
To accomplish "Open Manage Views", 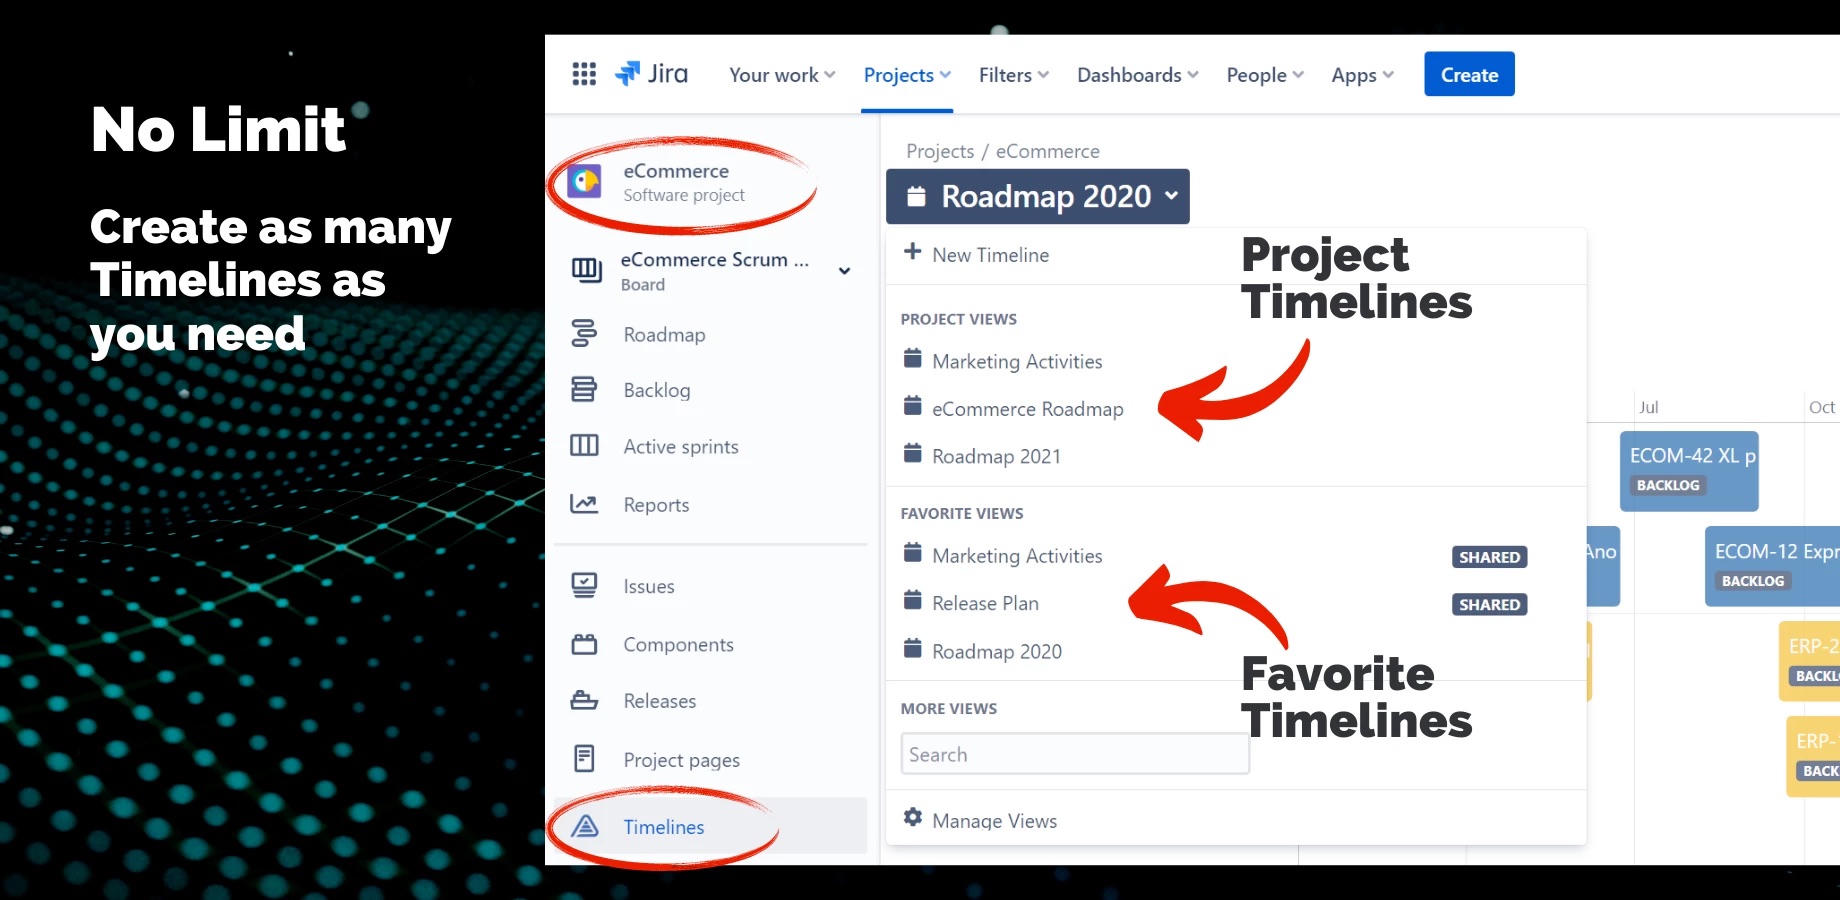I will [x=994, y=821].
